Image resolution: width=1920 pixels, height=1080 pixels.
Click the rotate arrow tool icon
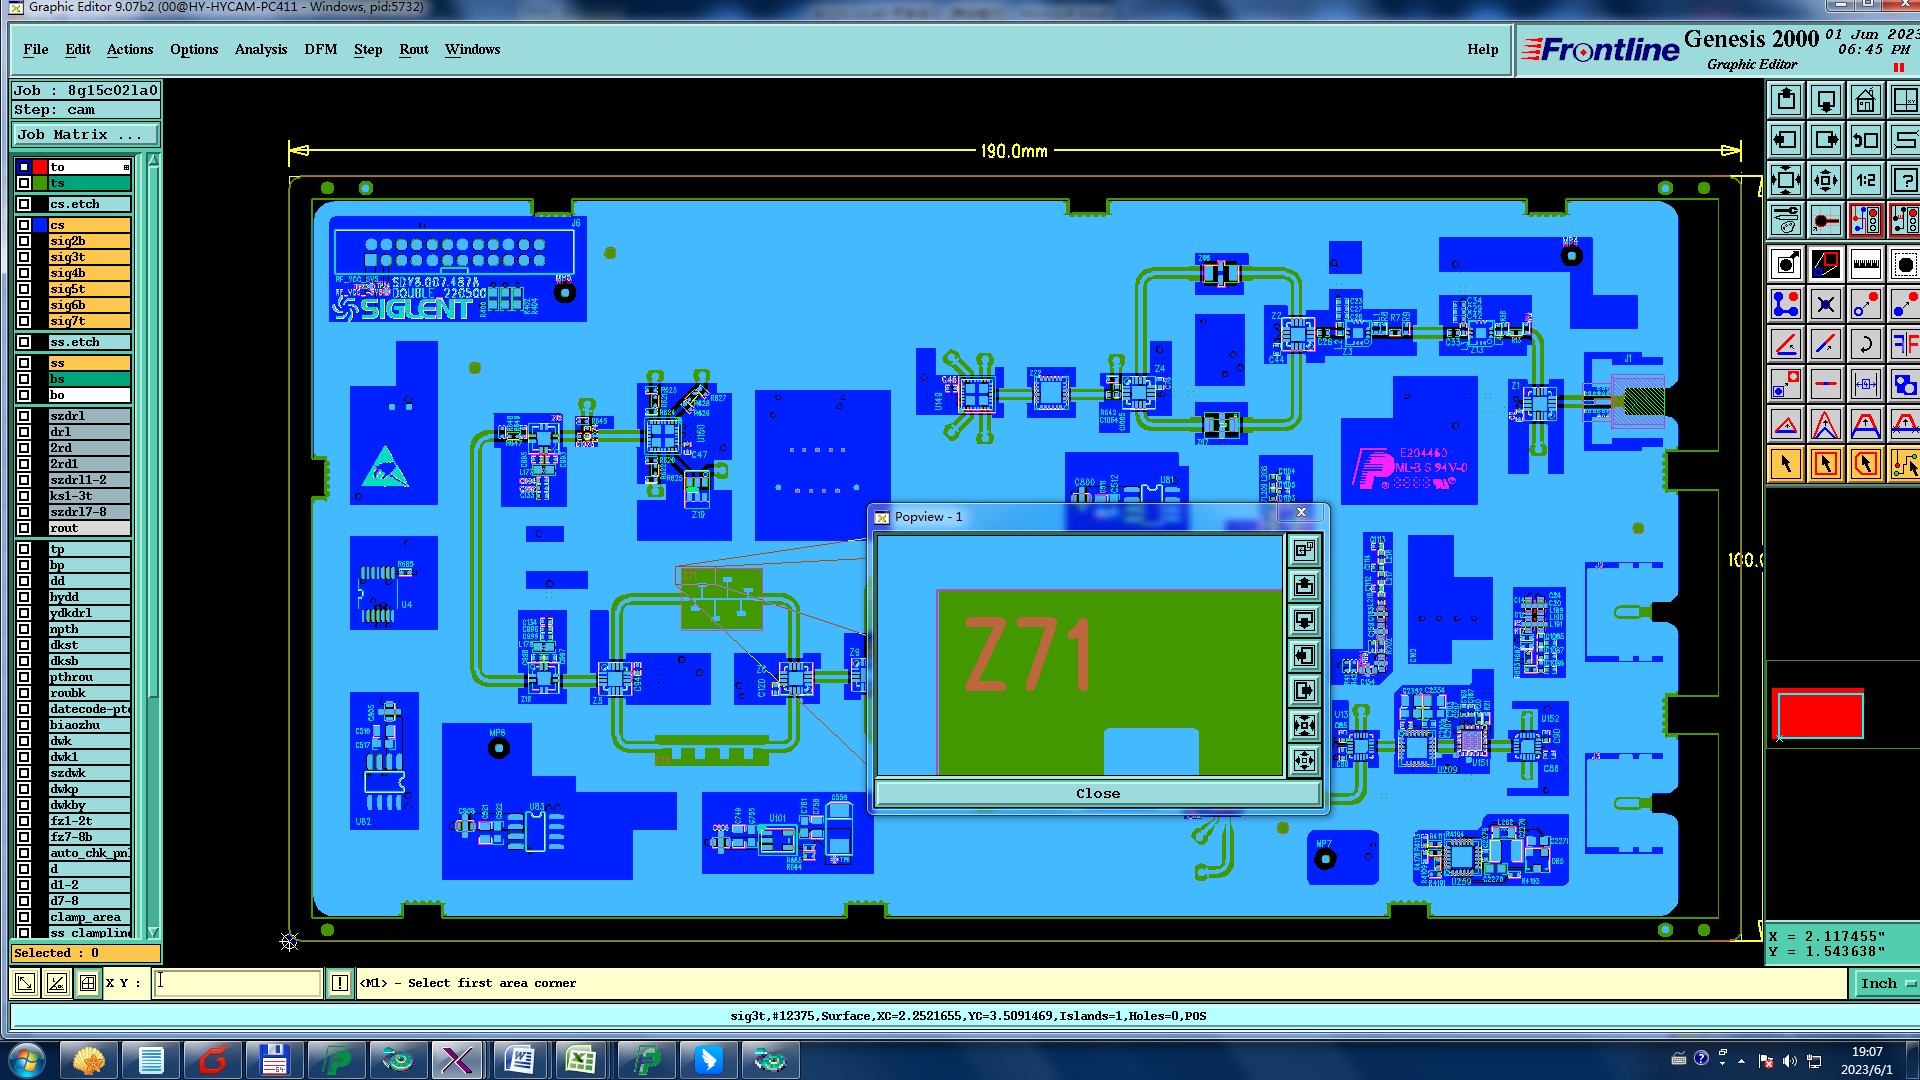pyautogui.click(x=1865, y=345)
